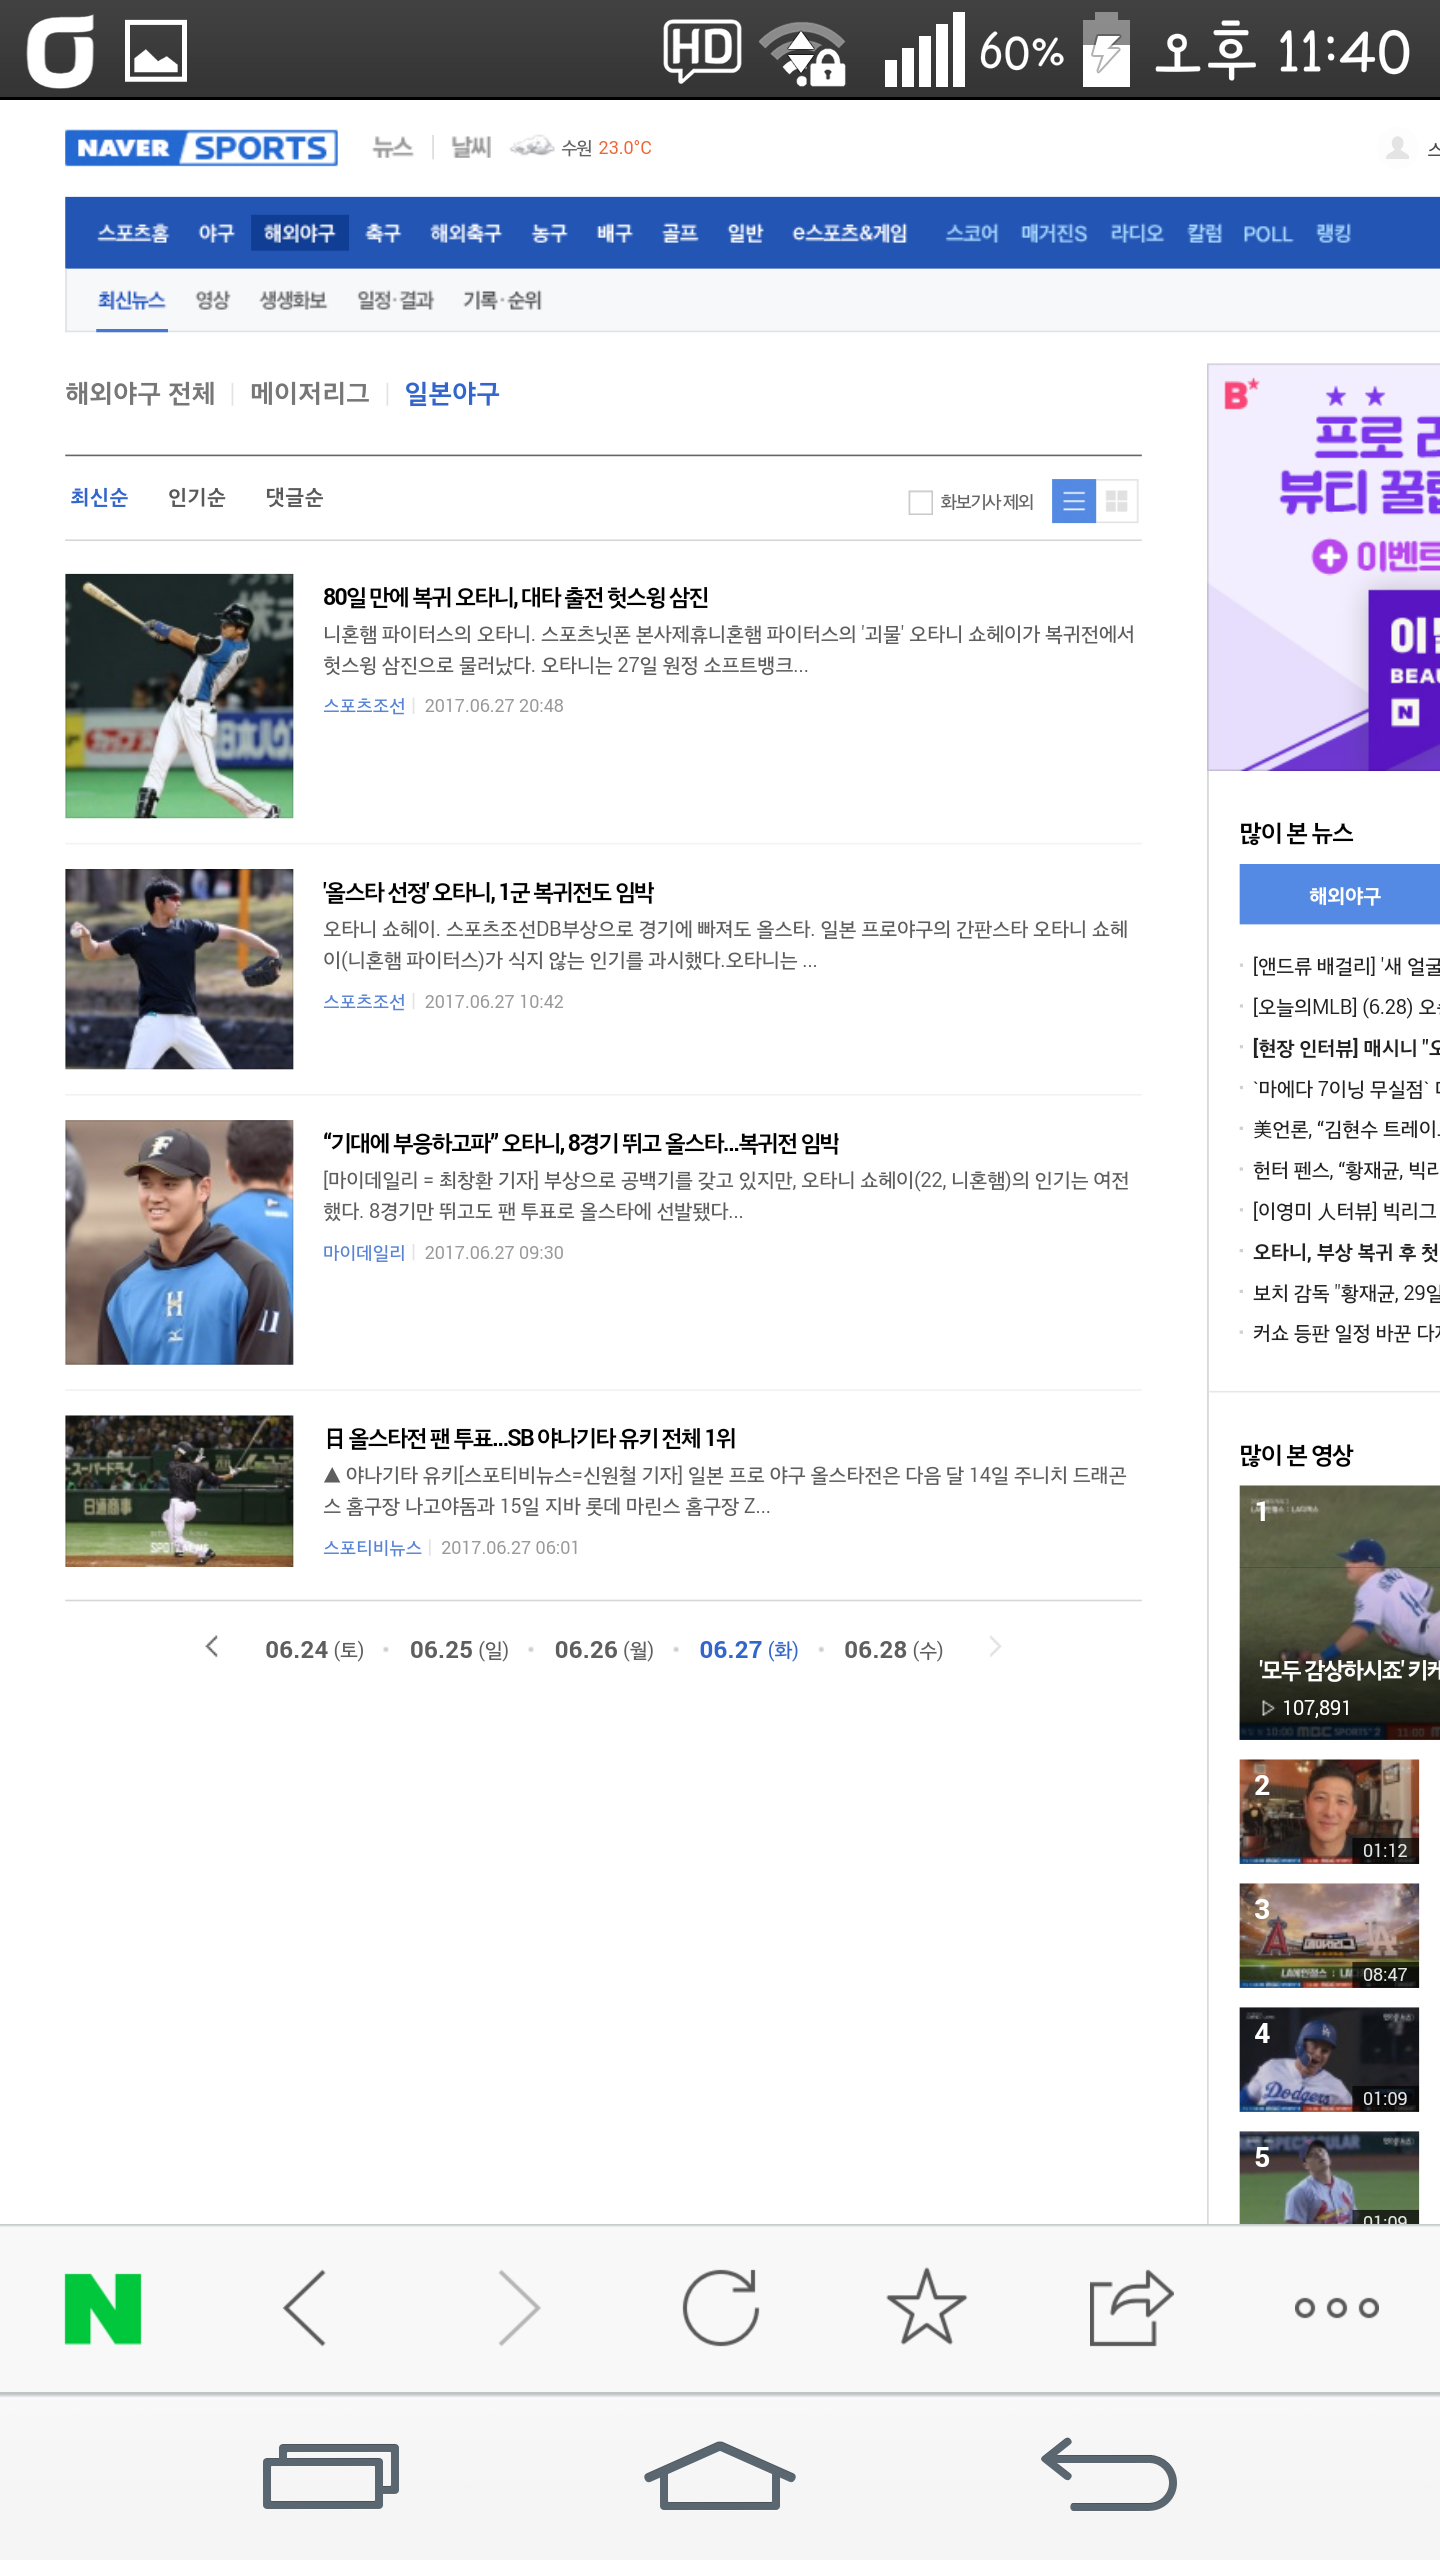This screenshot has width=1440, height=2560.
Task: Check the 화보기사제외 checkbox
Action: (920, 502)
